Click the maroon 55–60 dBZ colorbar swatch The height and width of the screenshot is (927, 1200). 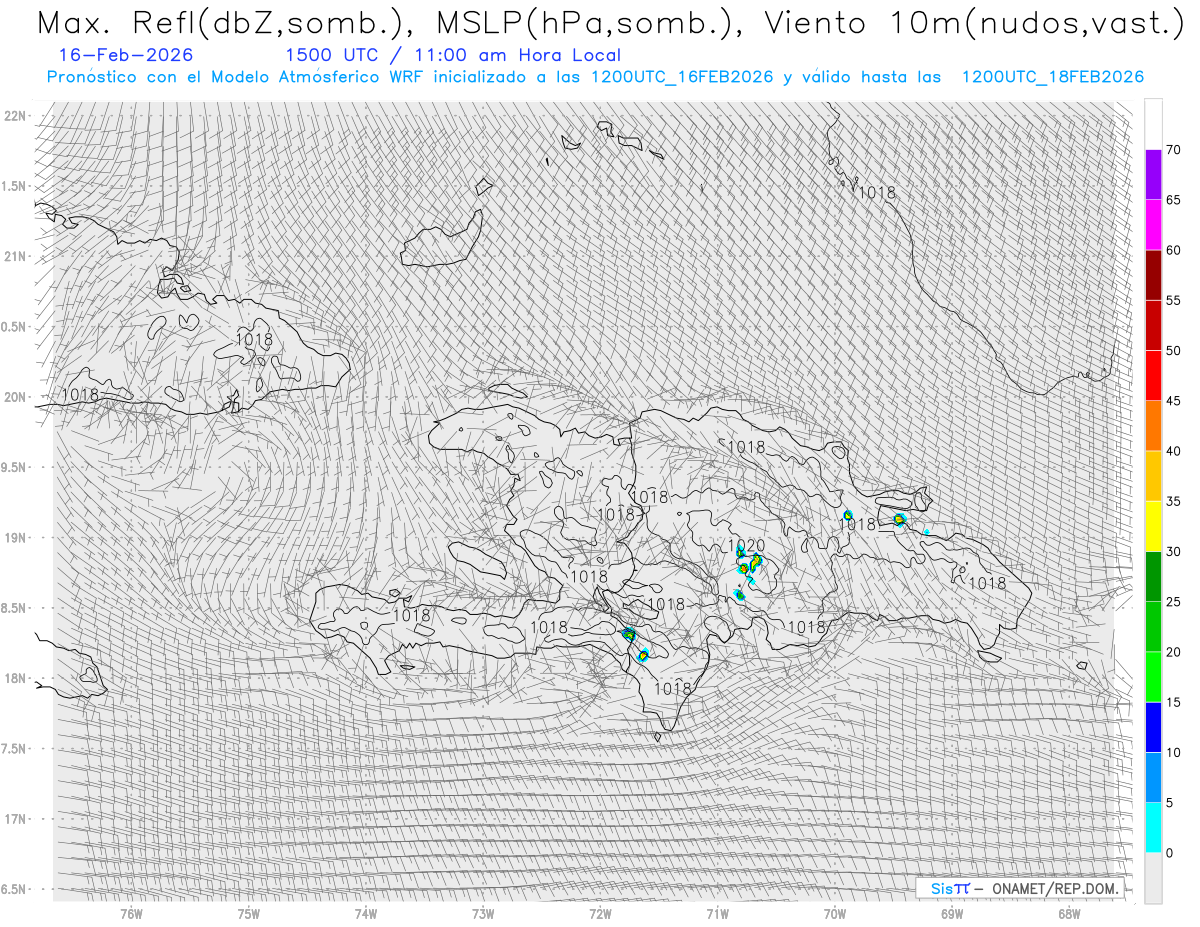[x=1153, y=275]
